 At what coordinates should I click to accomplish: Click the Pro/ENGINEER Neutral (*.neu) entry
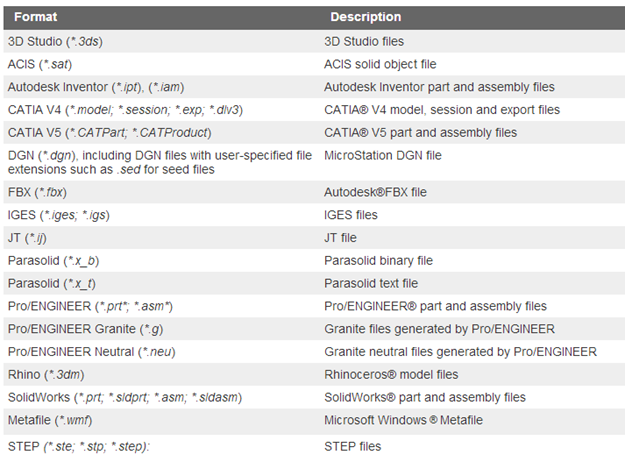coord(91,352)
